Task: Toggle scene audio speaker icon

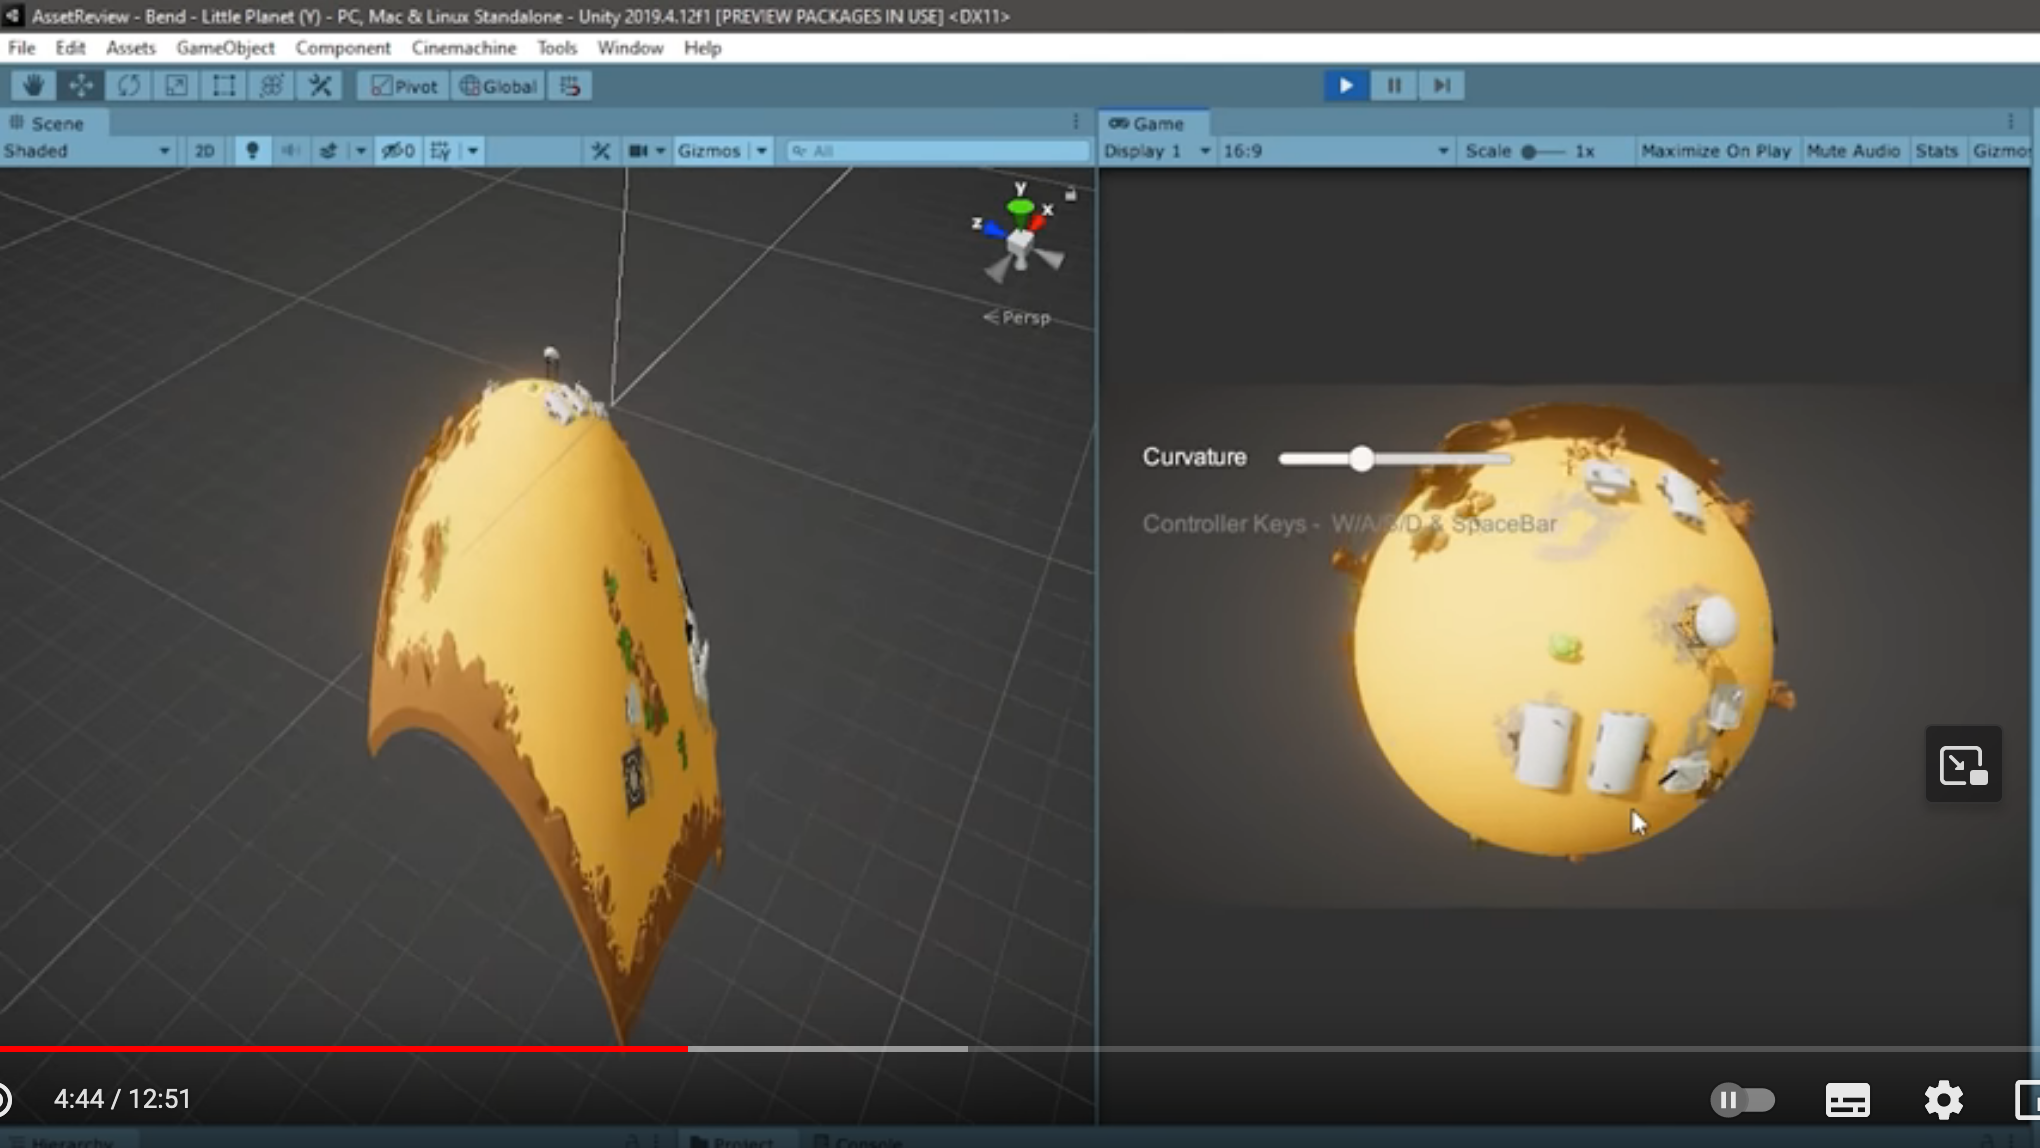Action: pyautogui.click(x=290, y=151)
